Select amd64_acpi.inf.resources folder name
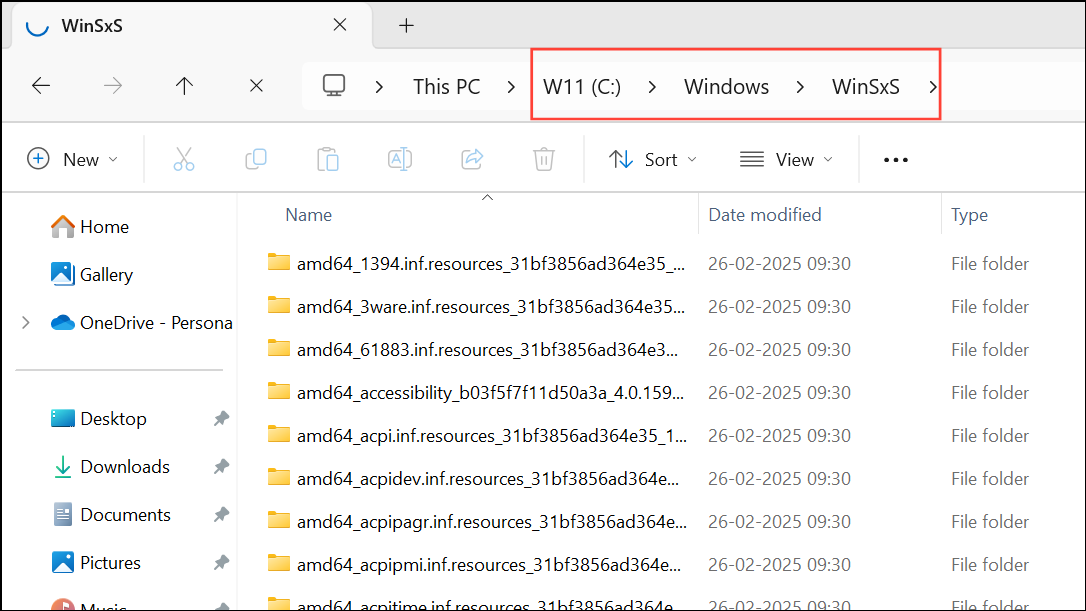Viewport: 1086px width, 611px height. 492,436
